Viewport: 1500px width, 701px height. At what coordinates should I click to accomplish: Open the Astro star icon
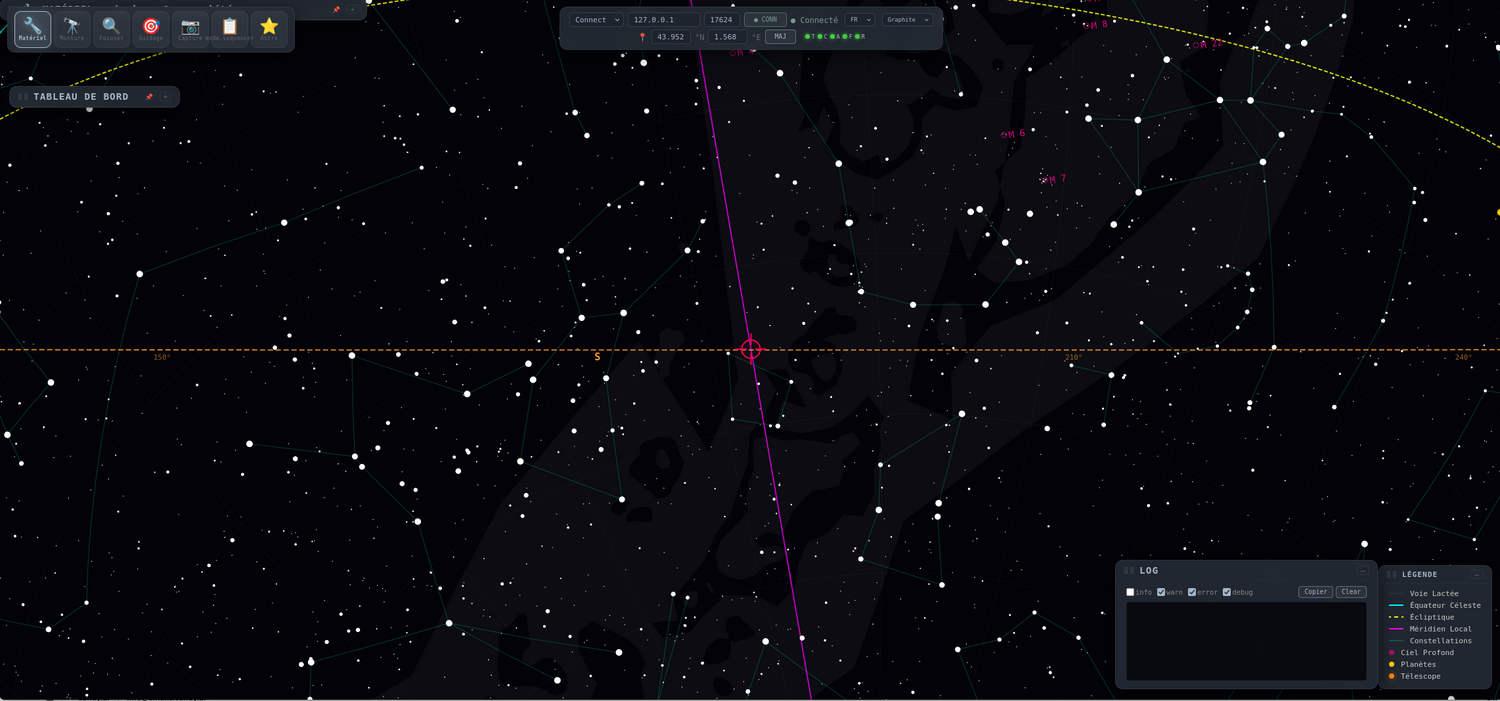[269, 29]
